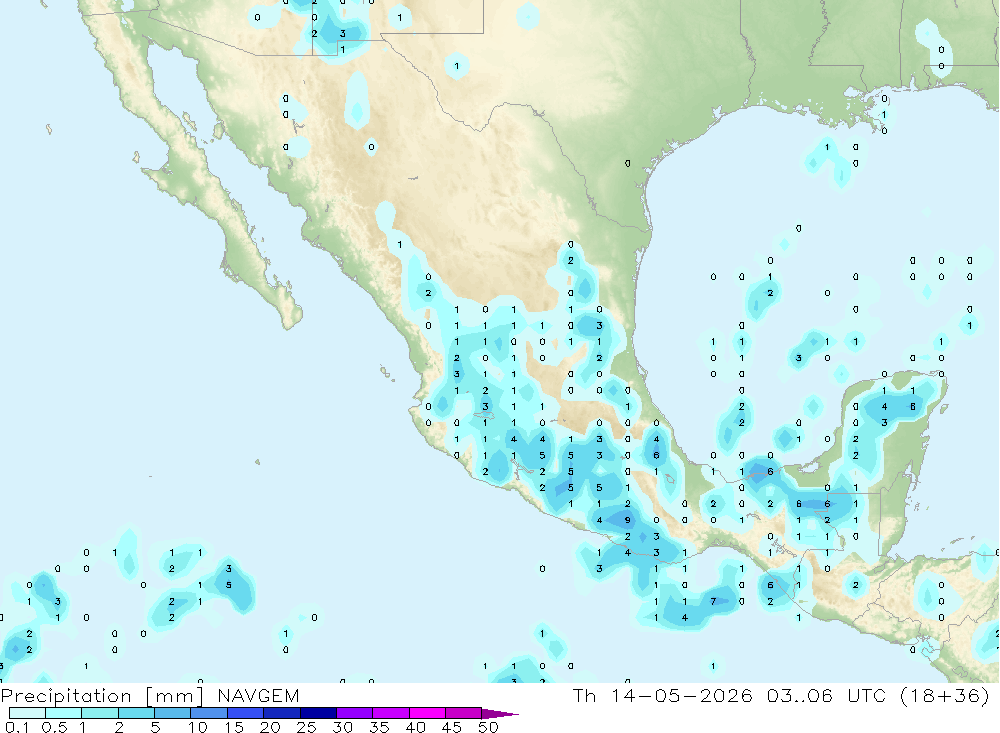Click the '0.5' legend scale label
Image resolution: width=1000 pixels, height=733 pixels.
54,727
